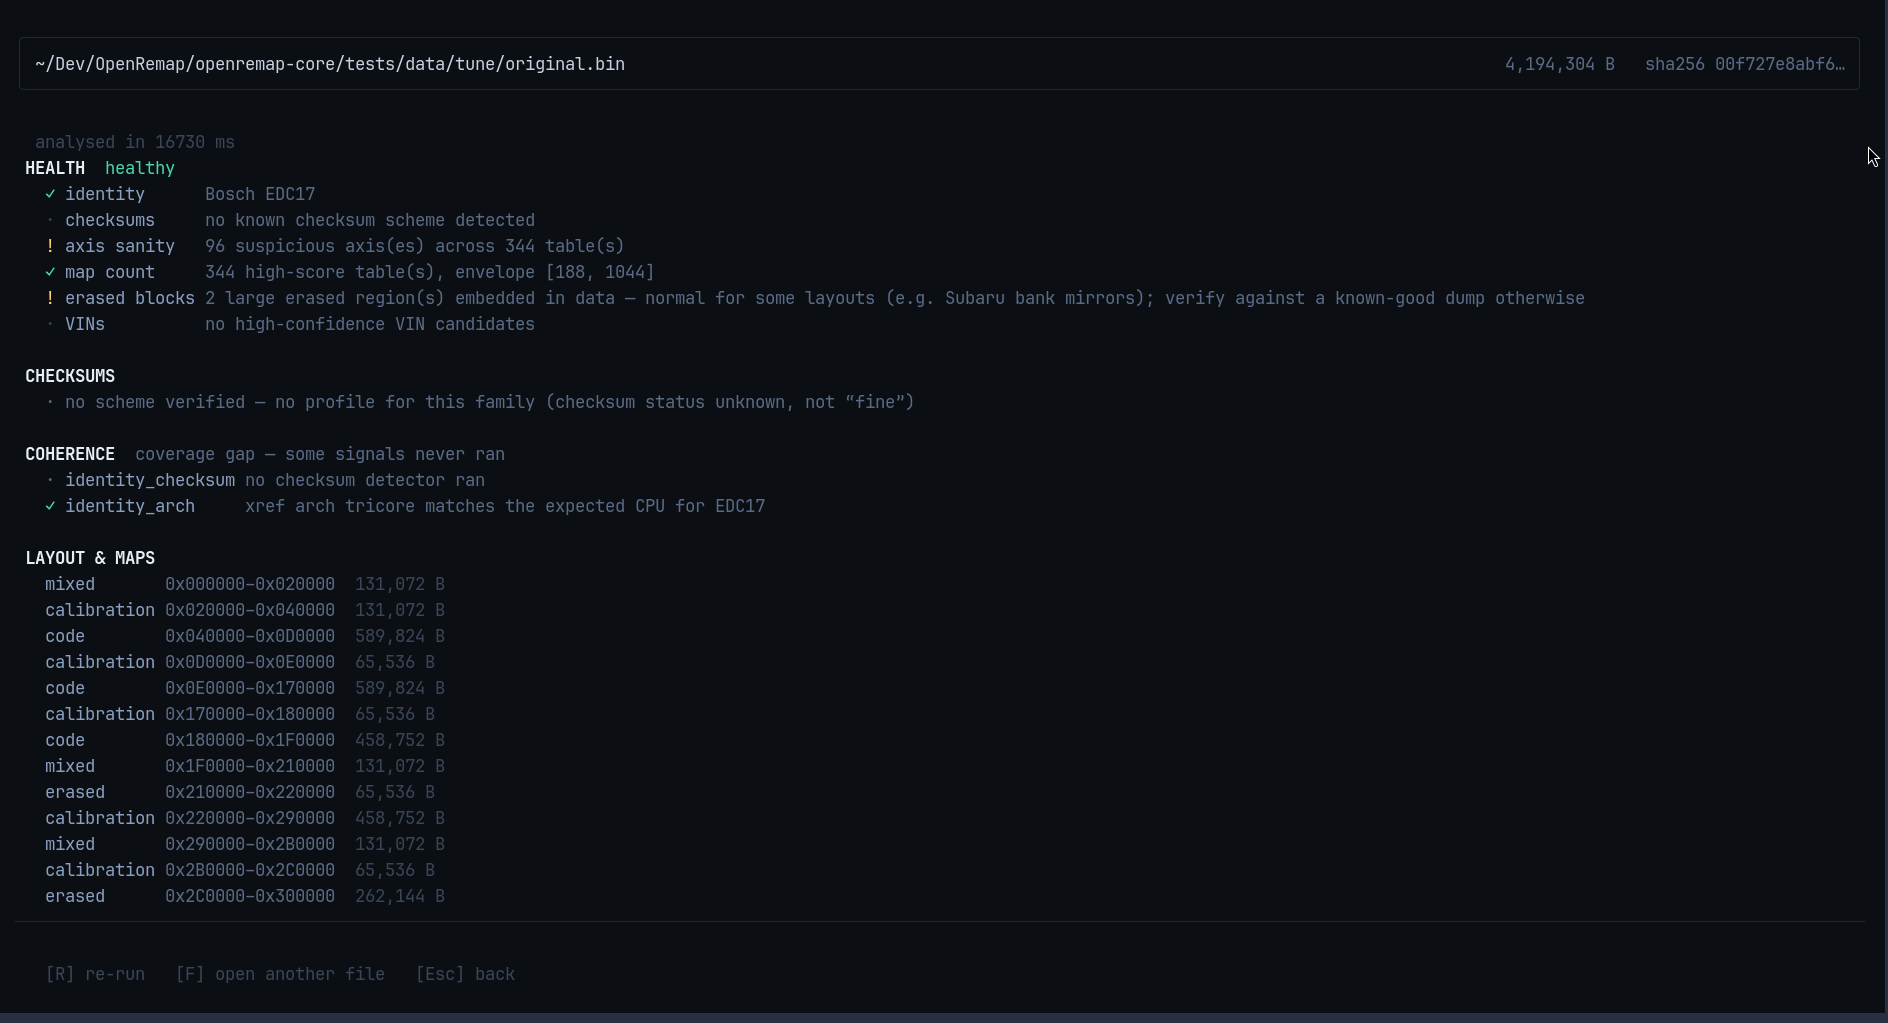Select the code 0x0E0000-0x170000 row
The width and height of the screenshot is (1888, 1023).
point(245,688)
